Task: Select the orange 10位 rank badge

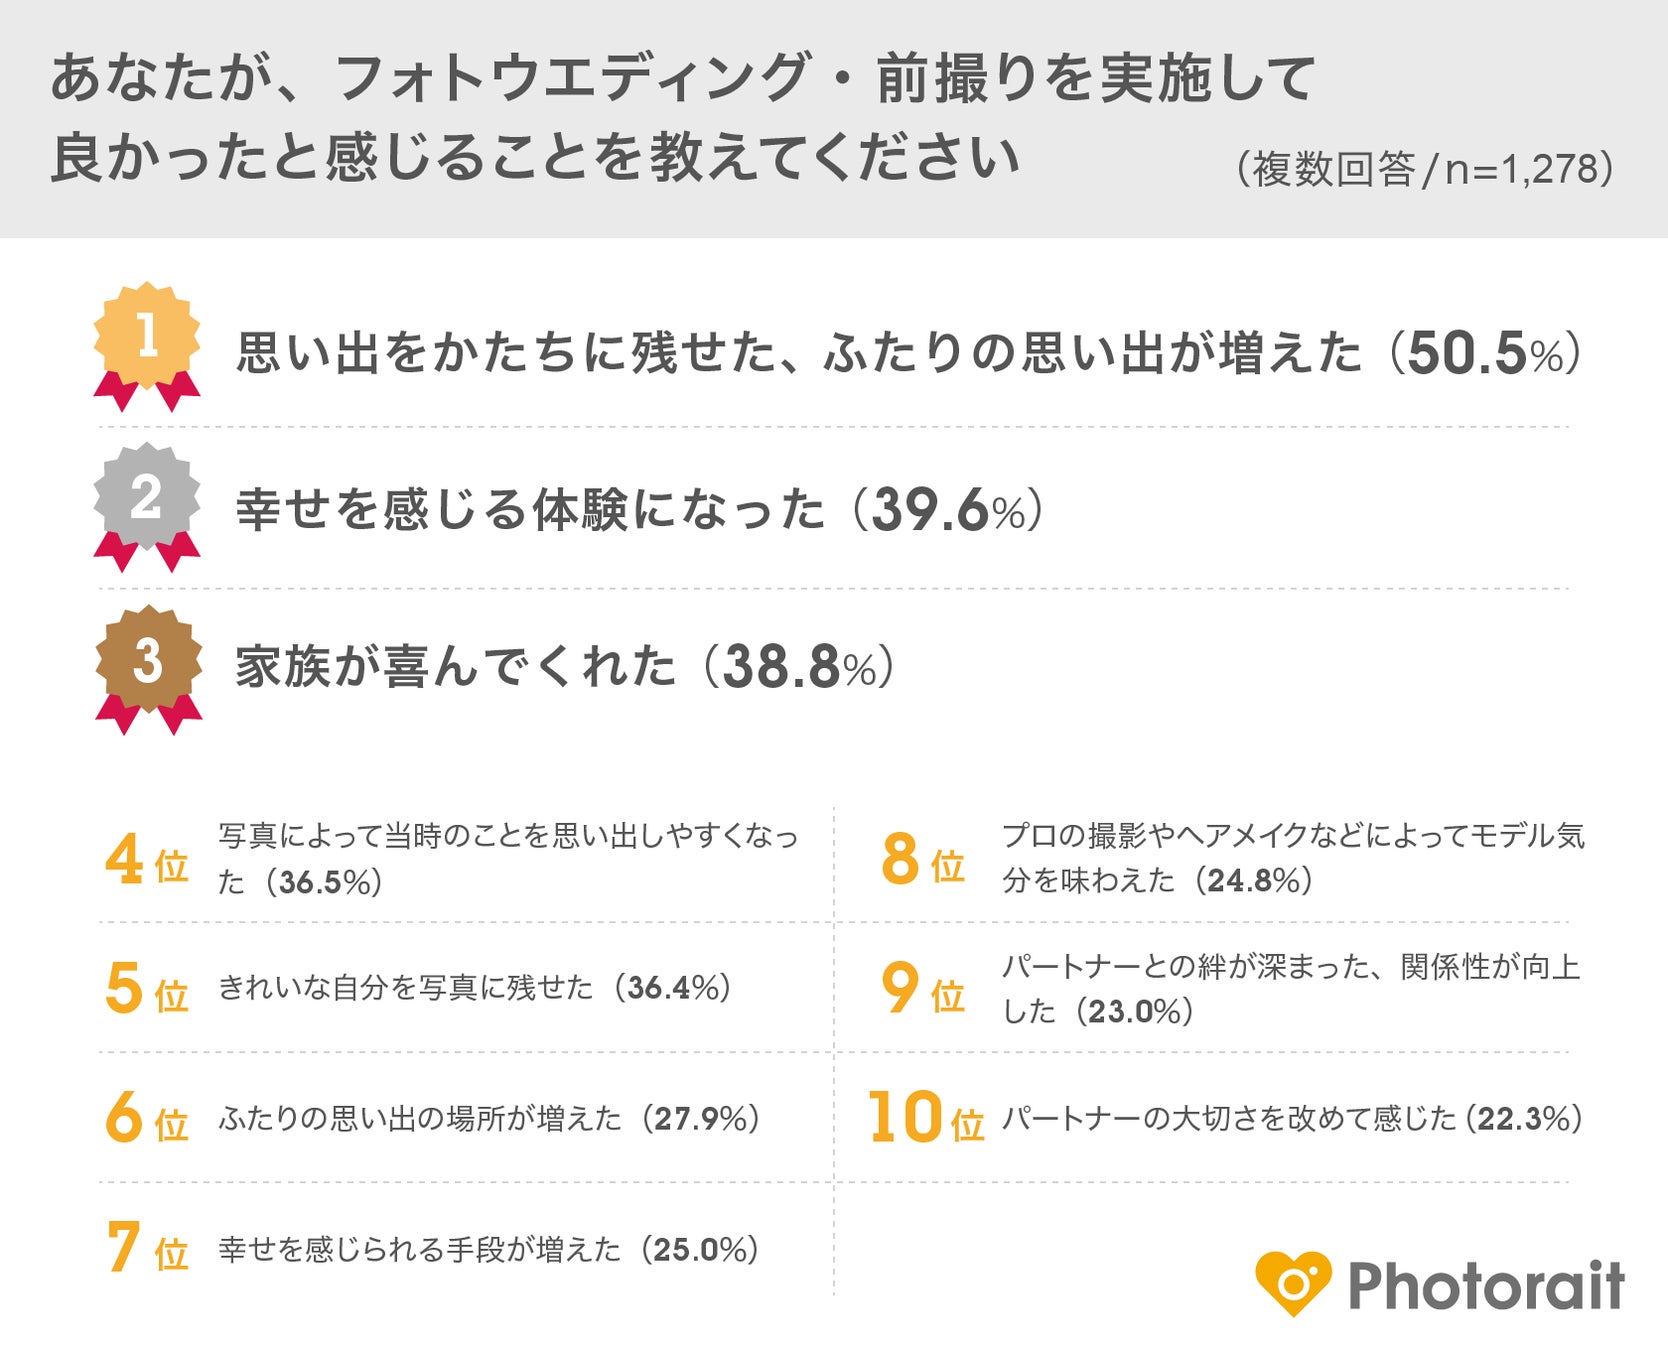Action: 925,1118
